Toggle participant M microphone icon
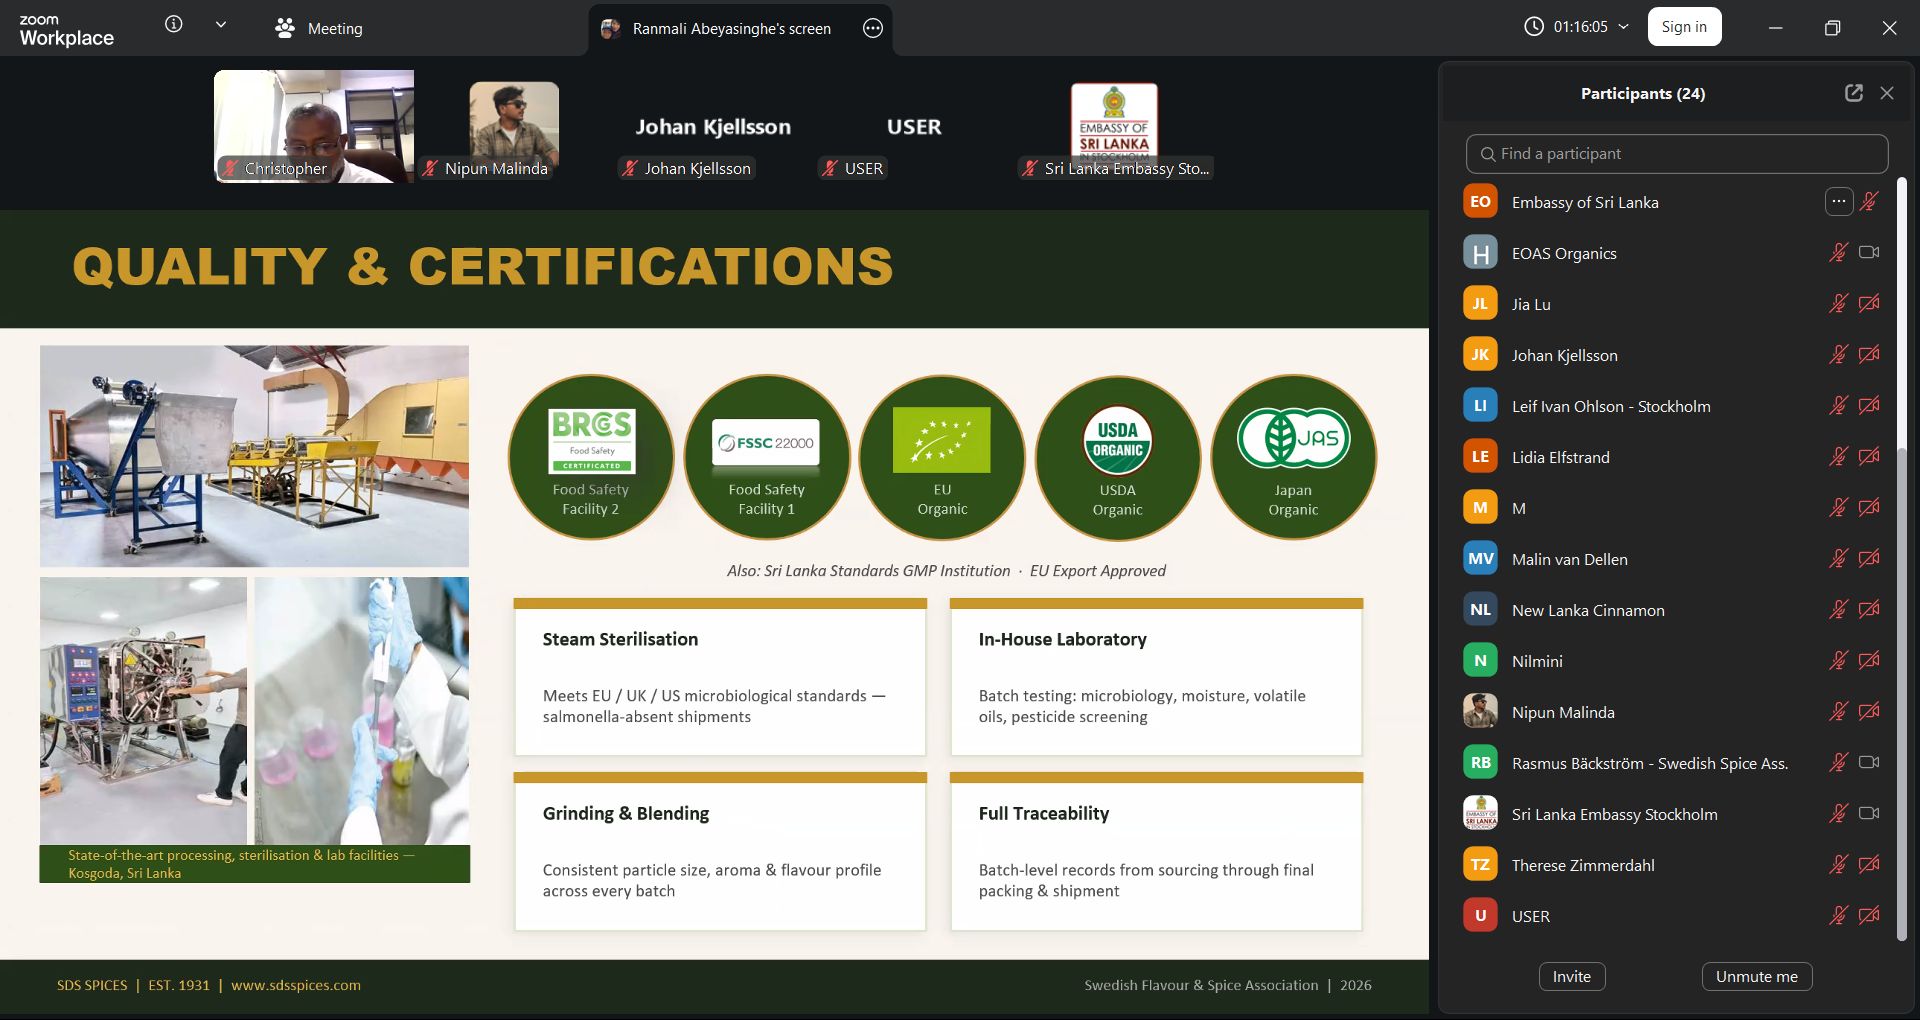Viewport: 1920px width, 1020px height. click(1838, 508)
